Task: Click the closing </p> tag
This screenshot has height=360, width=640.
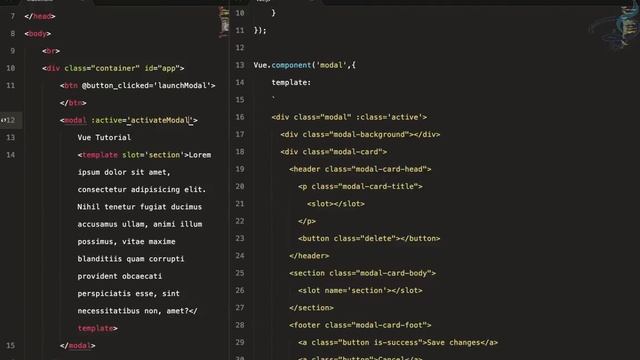Action: coord(307,221)
